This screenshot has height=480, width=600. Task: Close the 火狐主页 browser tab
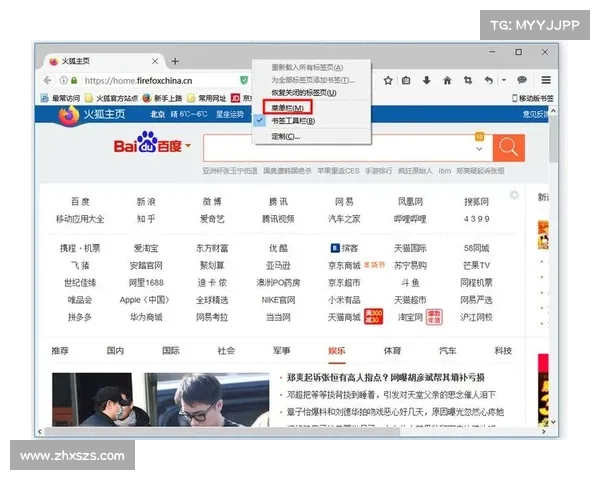point(154,61)
